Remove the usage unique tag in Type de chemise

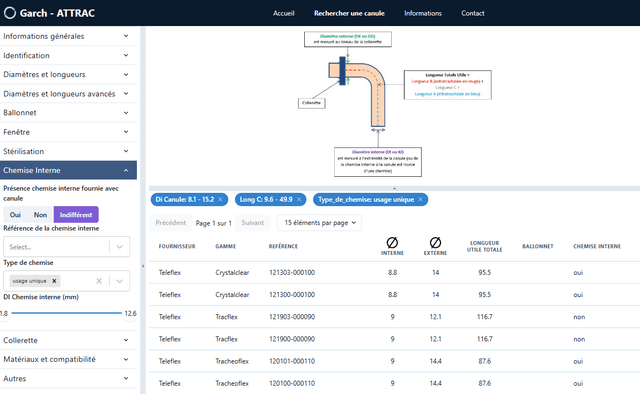(x=54, y=281)
